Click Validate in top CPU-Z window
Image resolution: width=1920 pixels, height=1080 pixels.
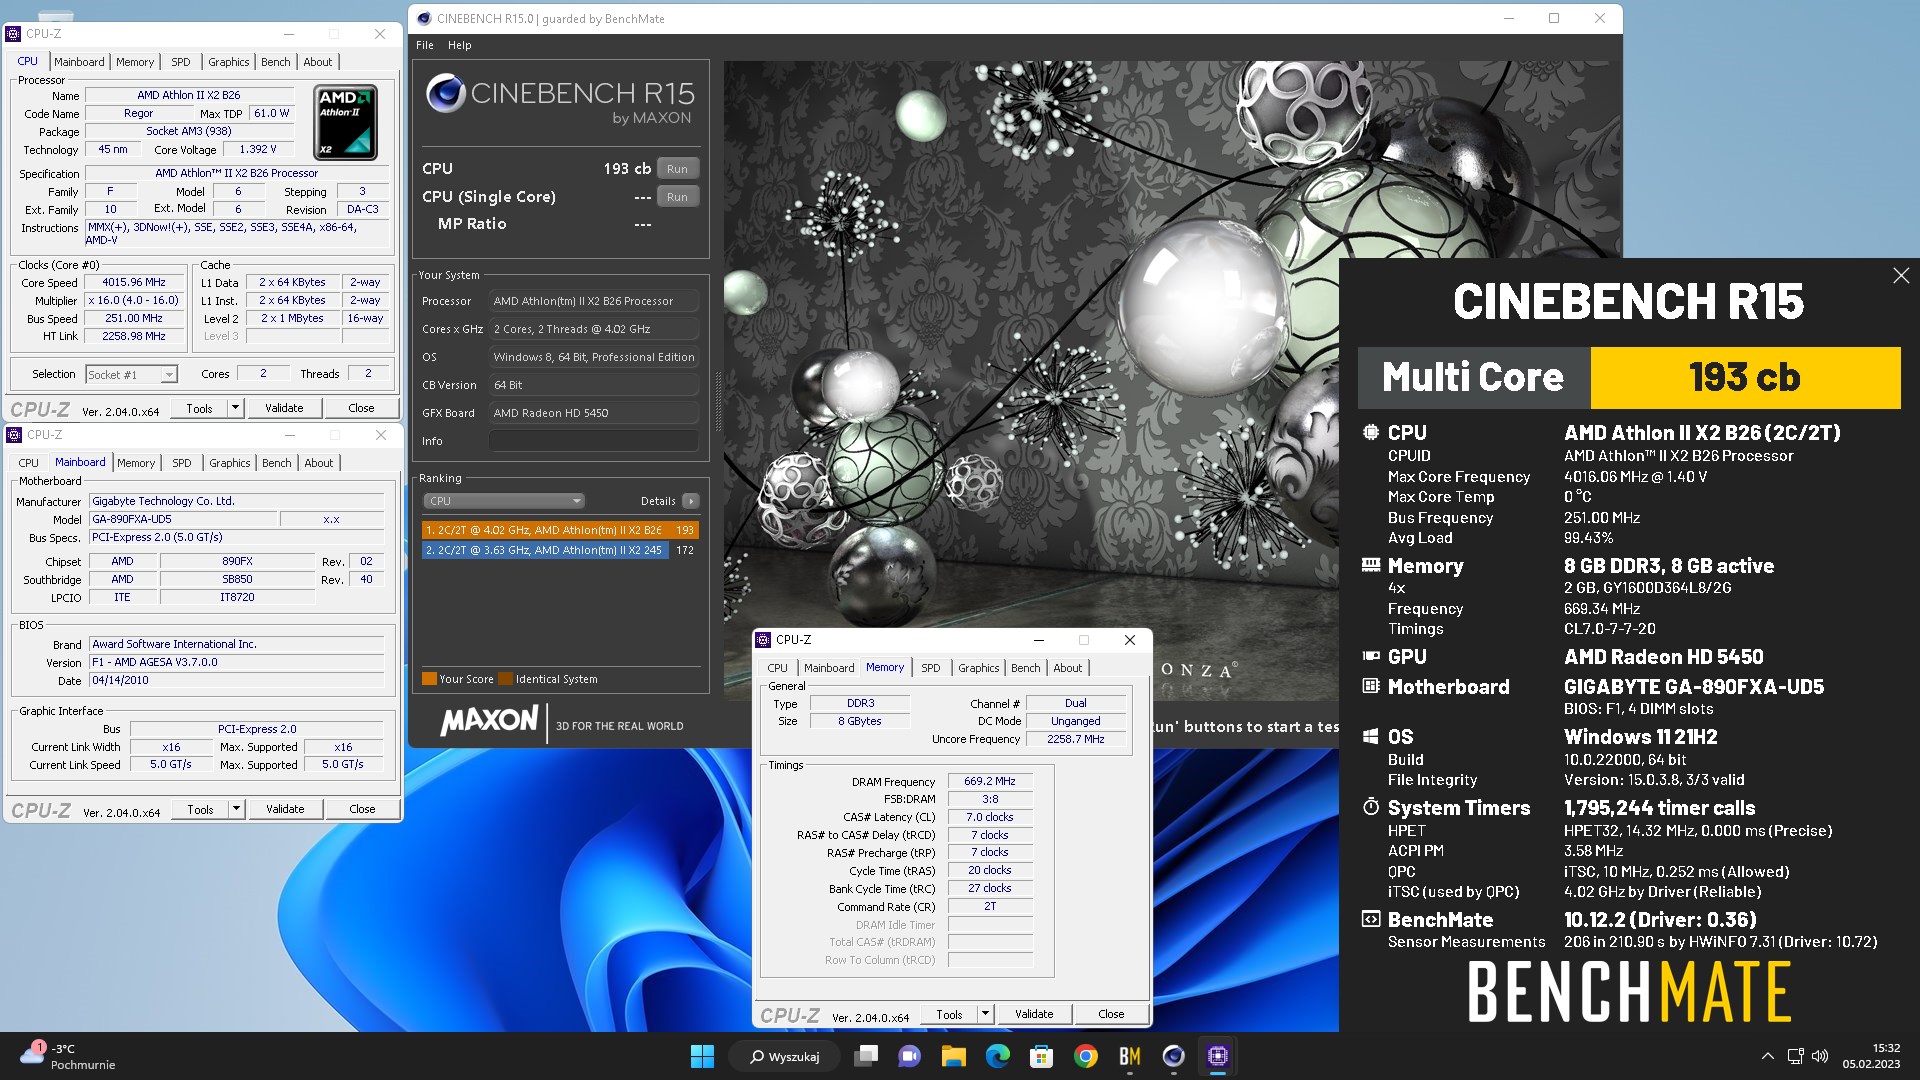(284, 408)
